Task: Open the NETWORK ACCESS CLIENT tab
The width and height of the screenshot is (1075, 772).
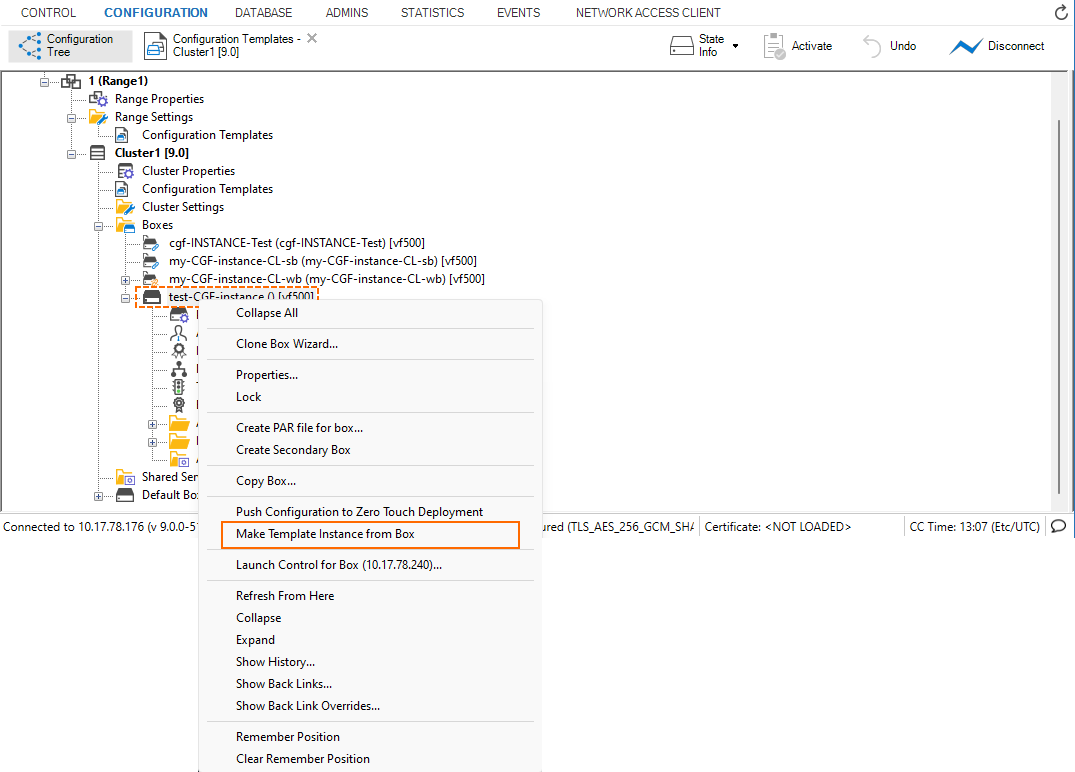Action: click(648, 12)
